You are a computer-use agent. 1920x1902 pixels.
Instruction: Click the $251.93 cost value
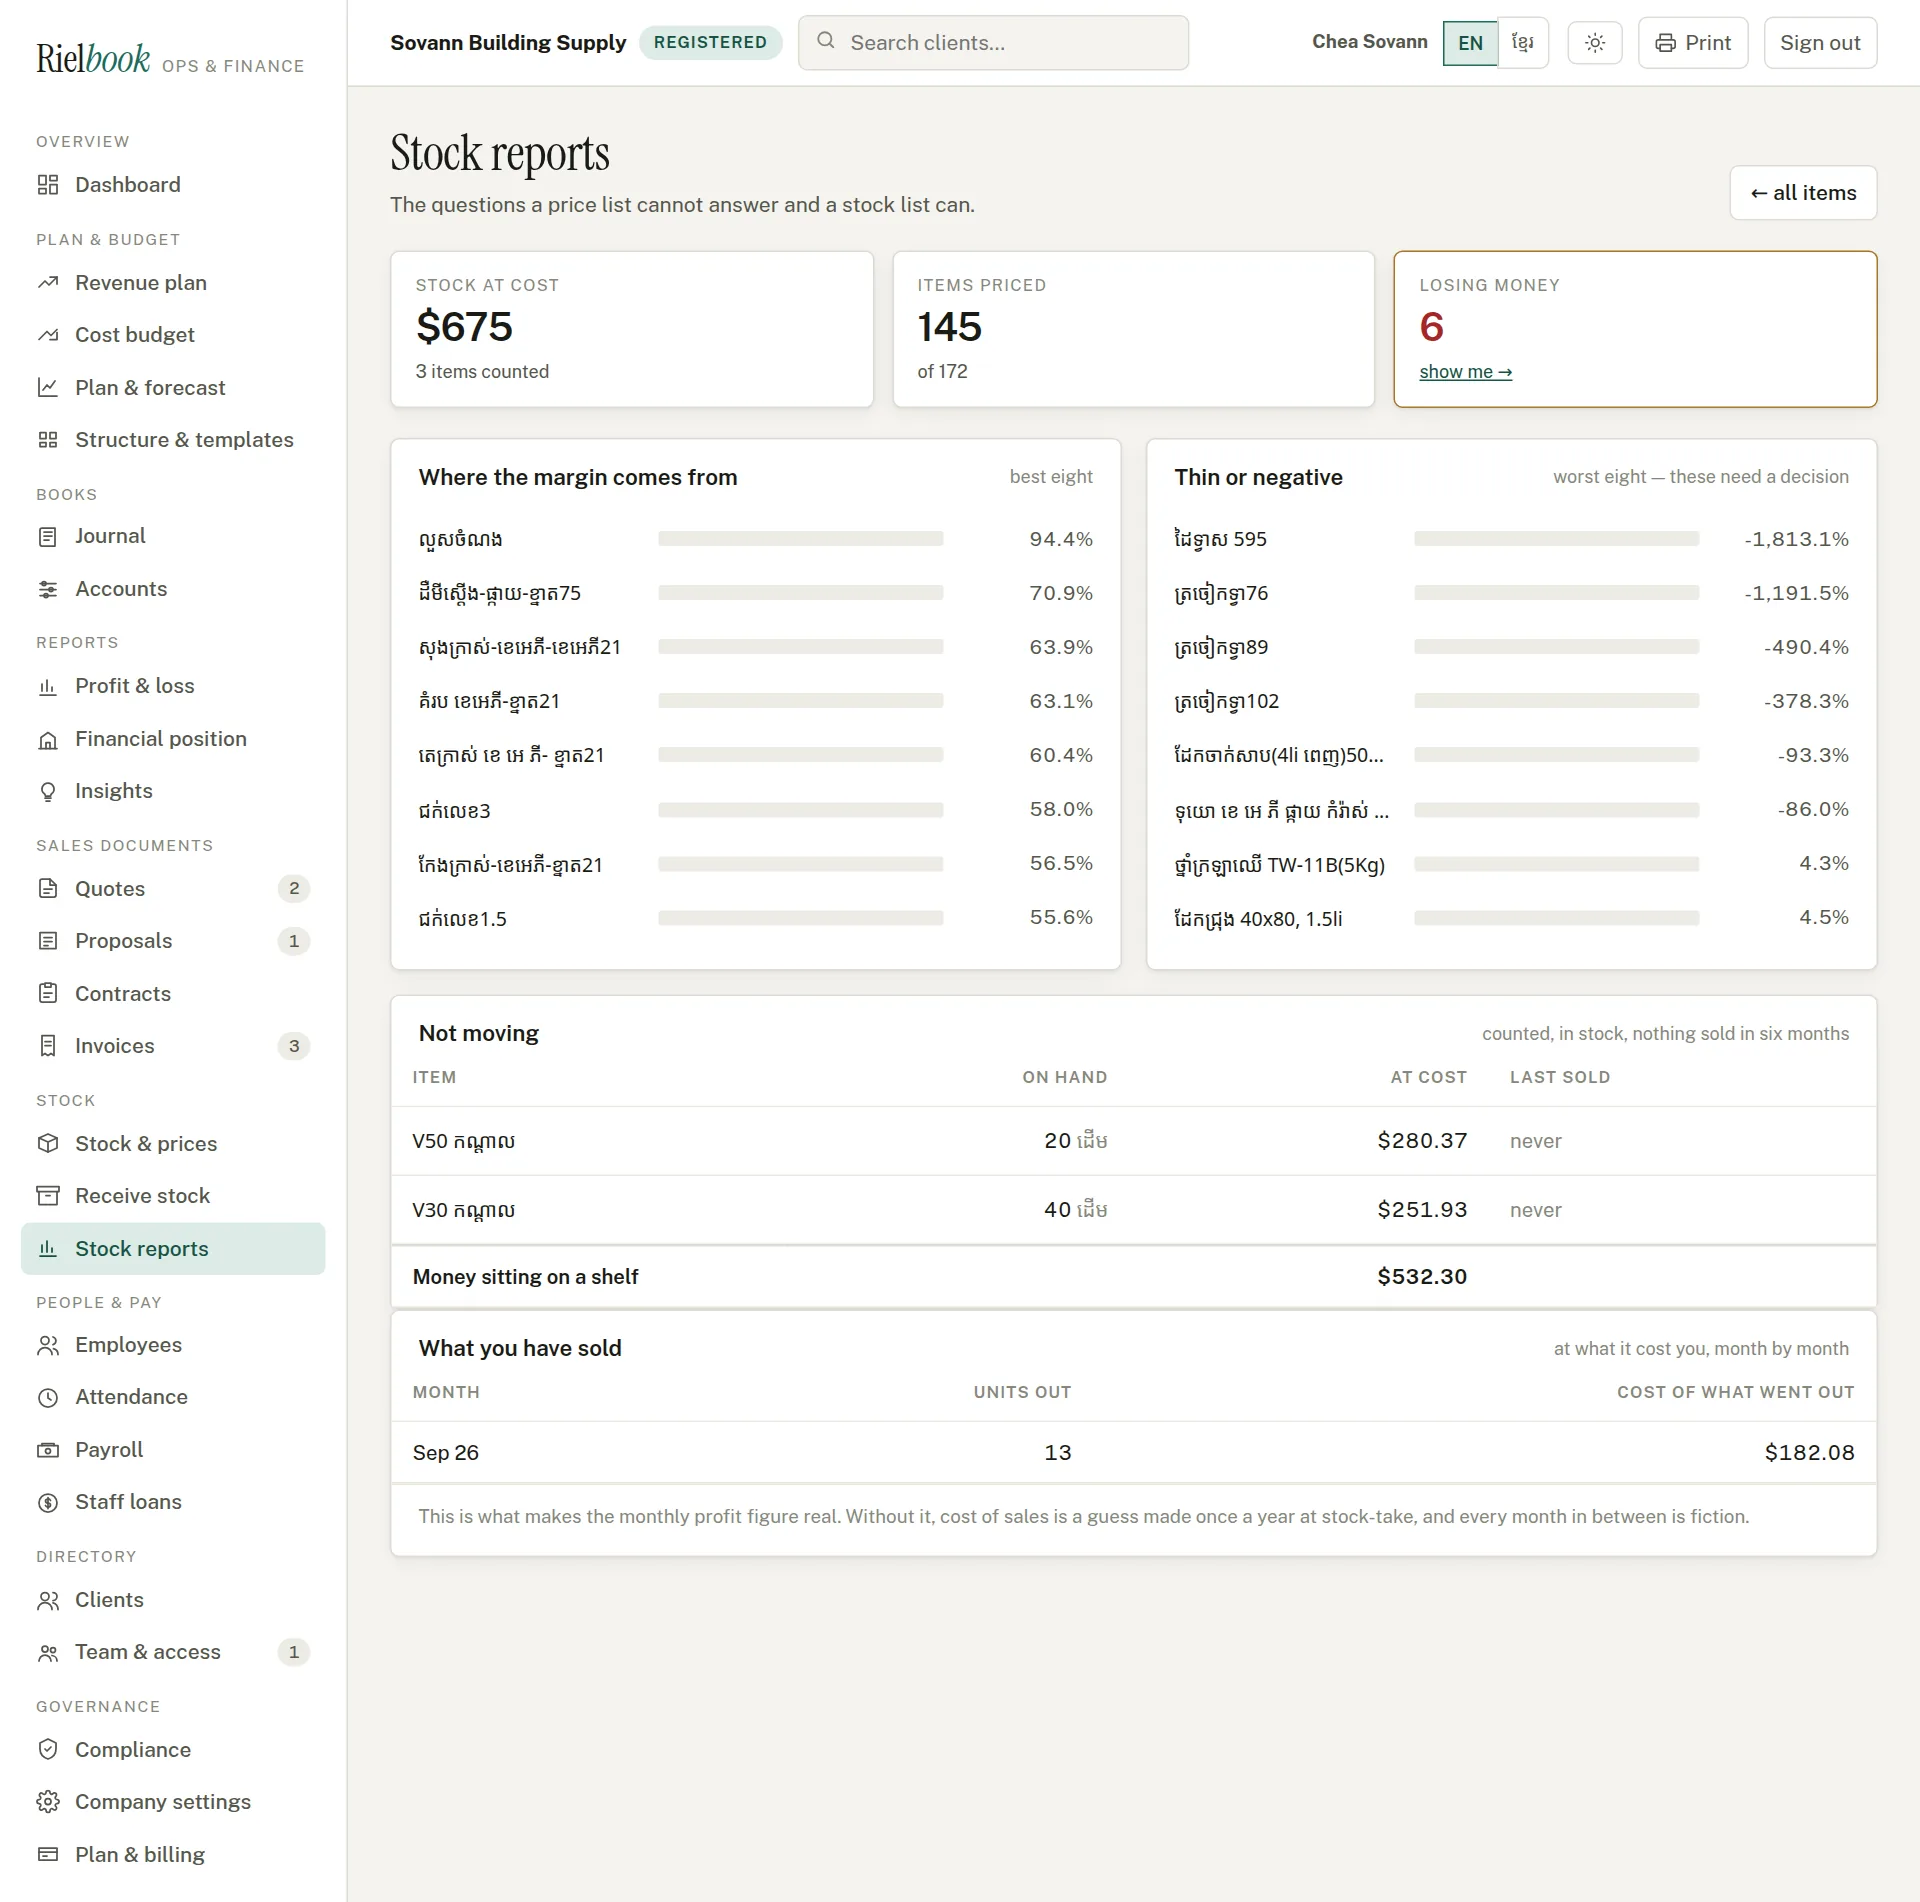pyautogui.click(x=1422, y=1210)
